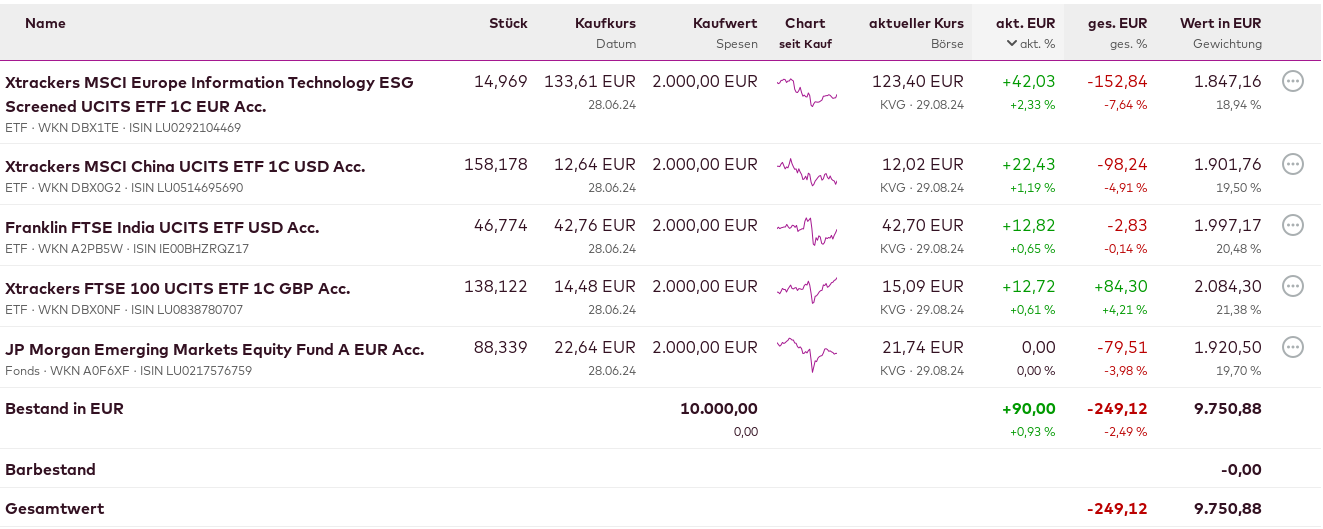Open mini chart of Xtrackers FTSE 100 ETF
The height and width of the screenshot is (529, 1323).
pos(806,291)
